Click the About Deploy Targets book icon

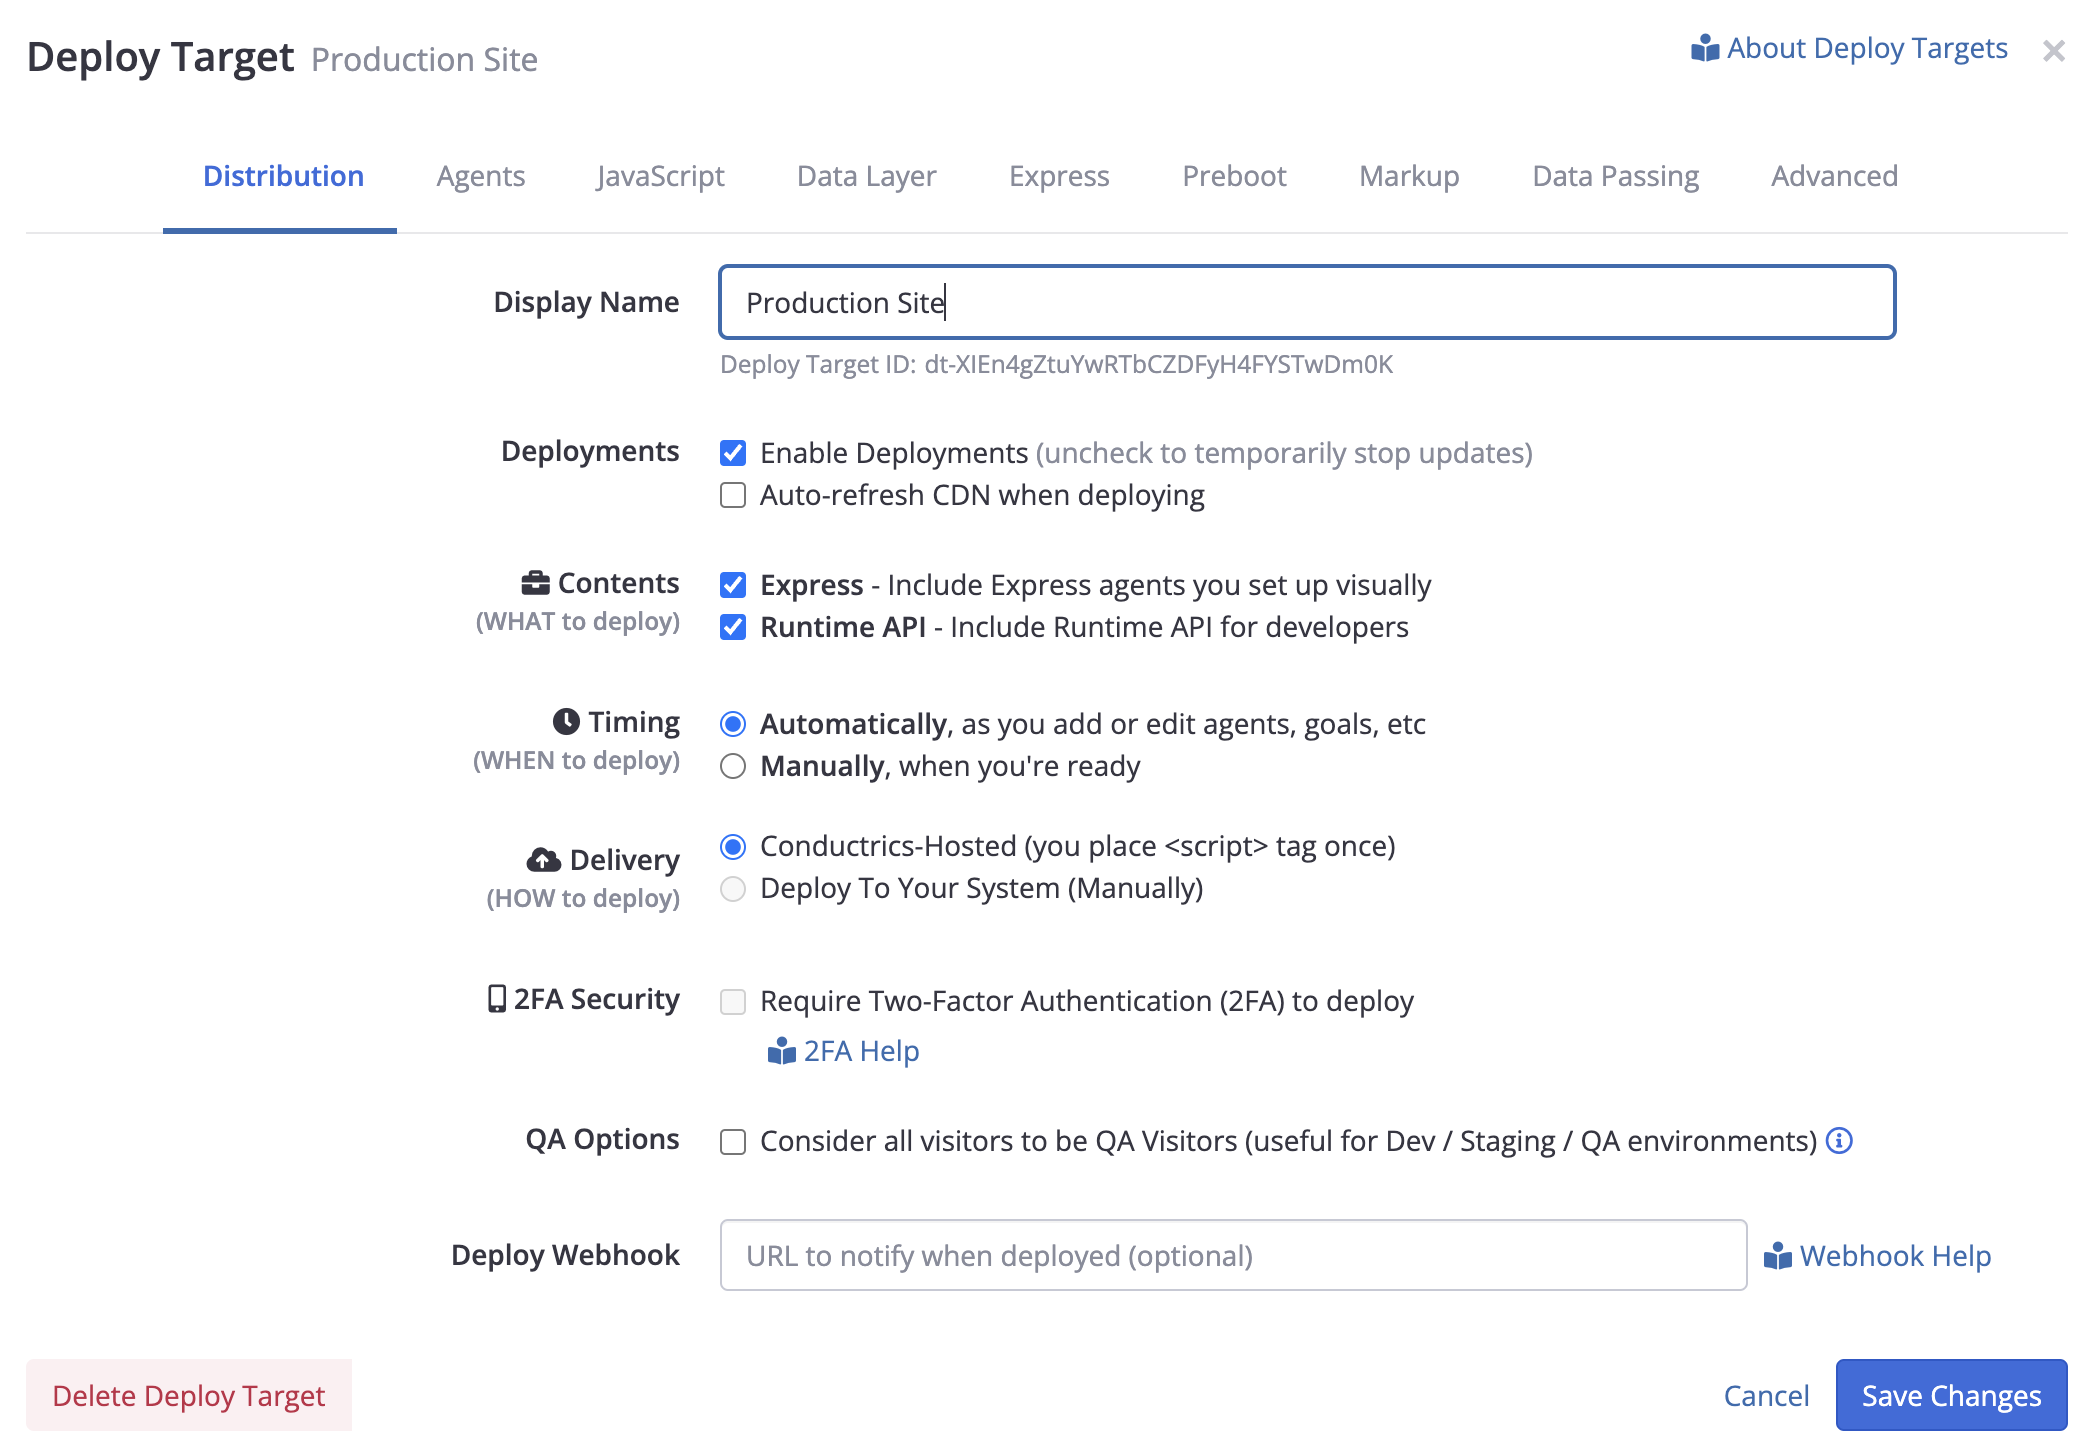point(1704,48)
